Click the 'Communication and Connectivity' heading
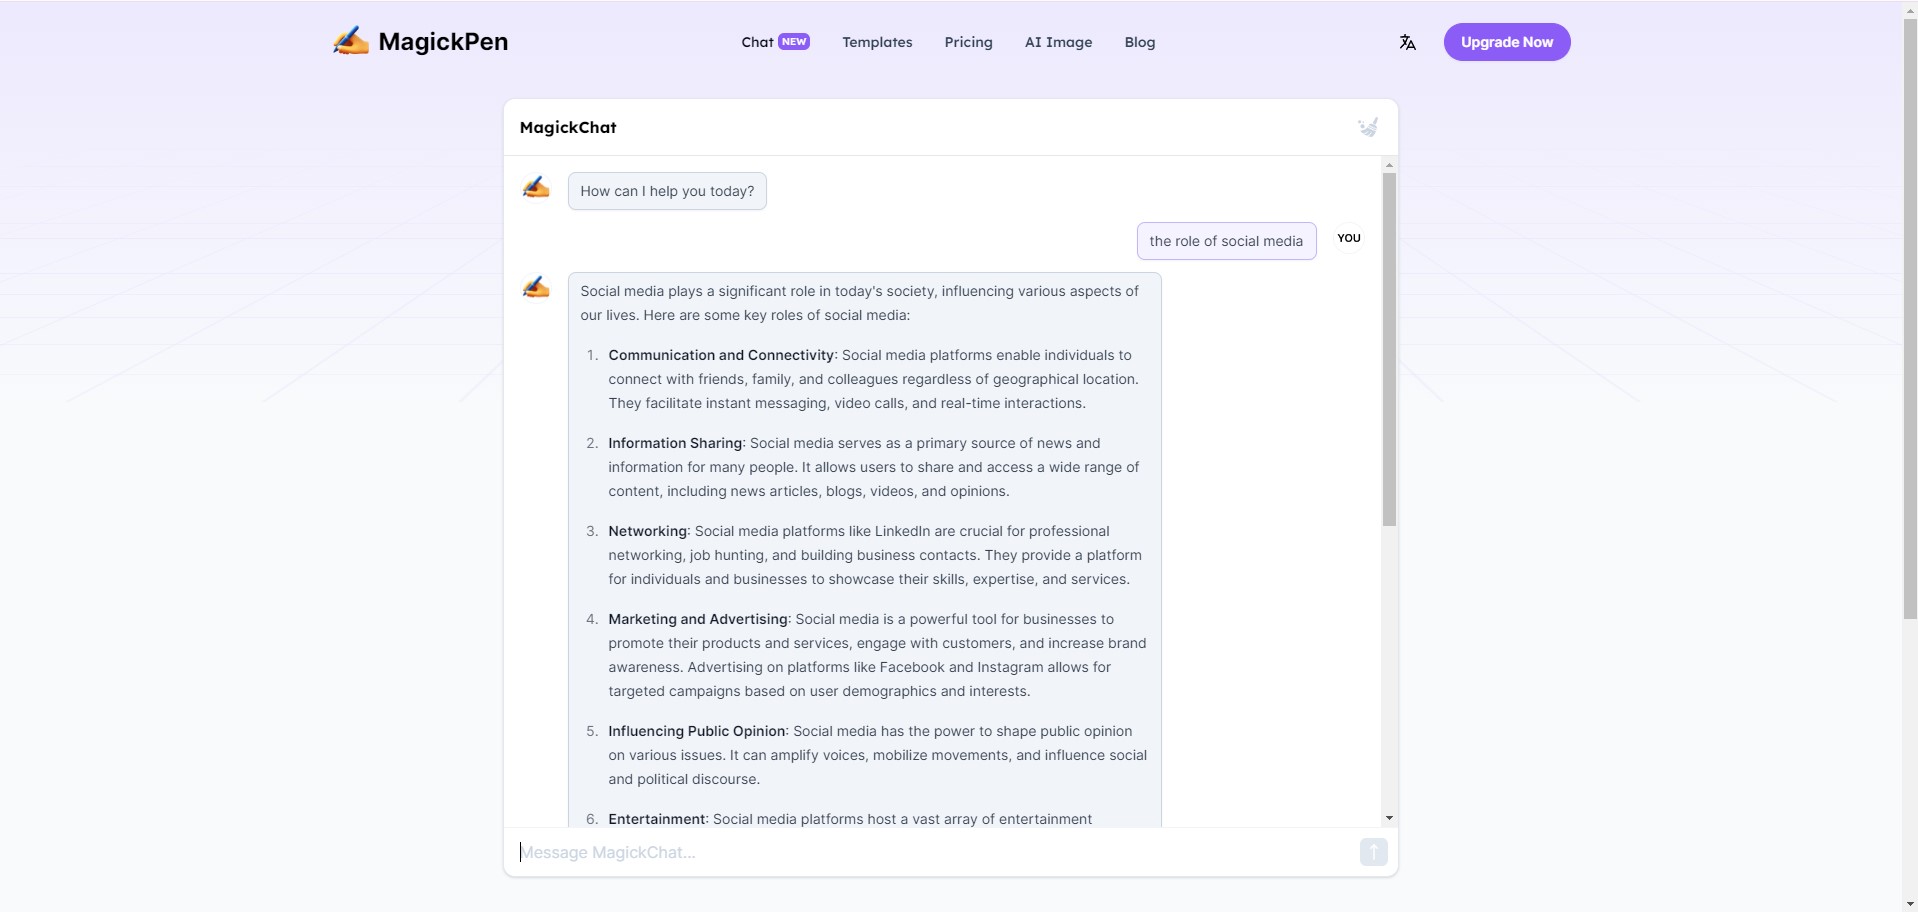 click(x=721, y=355)
